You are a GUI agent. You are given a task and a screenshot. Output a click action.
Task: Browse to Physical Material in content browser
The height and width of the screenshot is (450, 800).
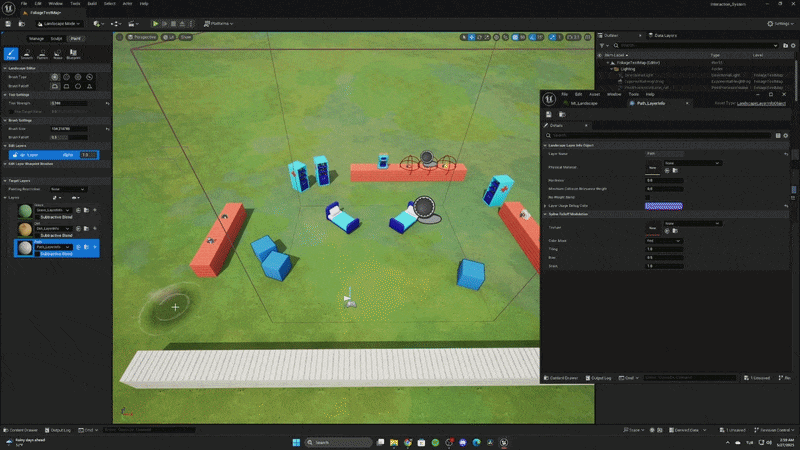click(675, 170)
